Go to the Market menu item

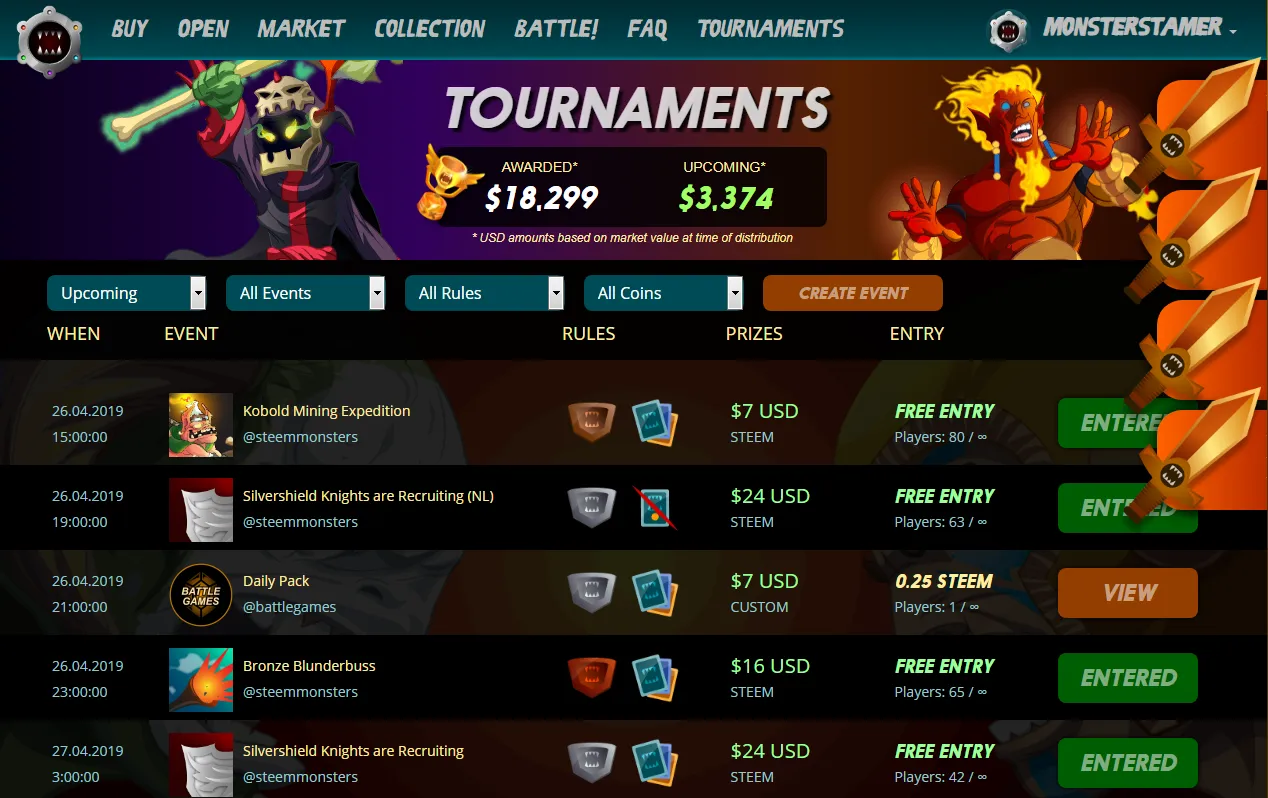click(x=301, y=29)
